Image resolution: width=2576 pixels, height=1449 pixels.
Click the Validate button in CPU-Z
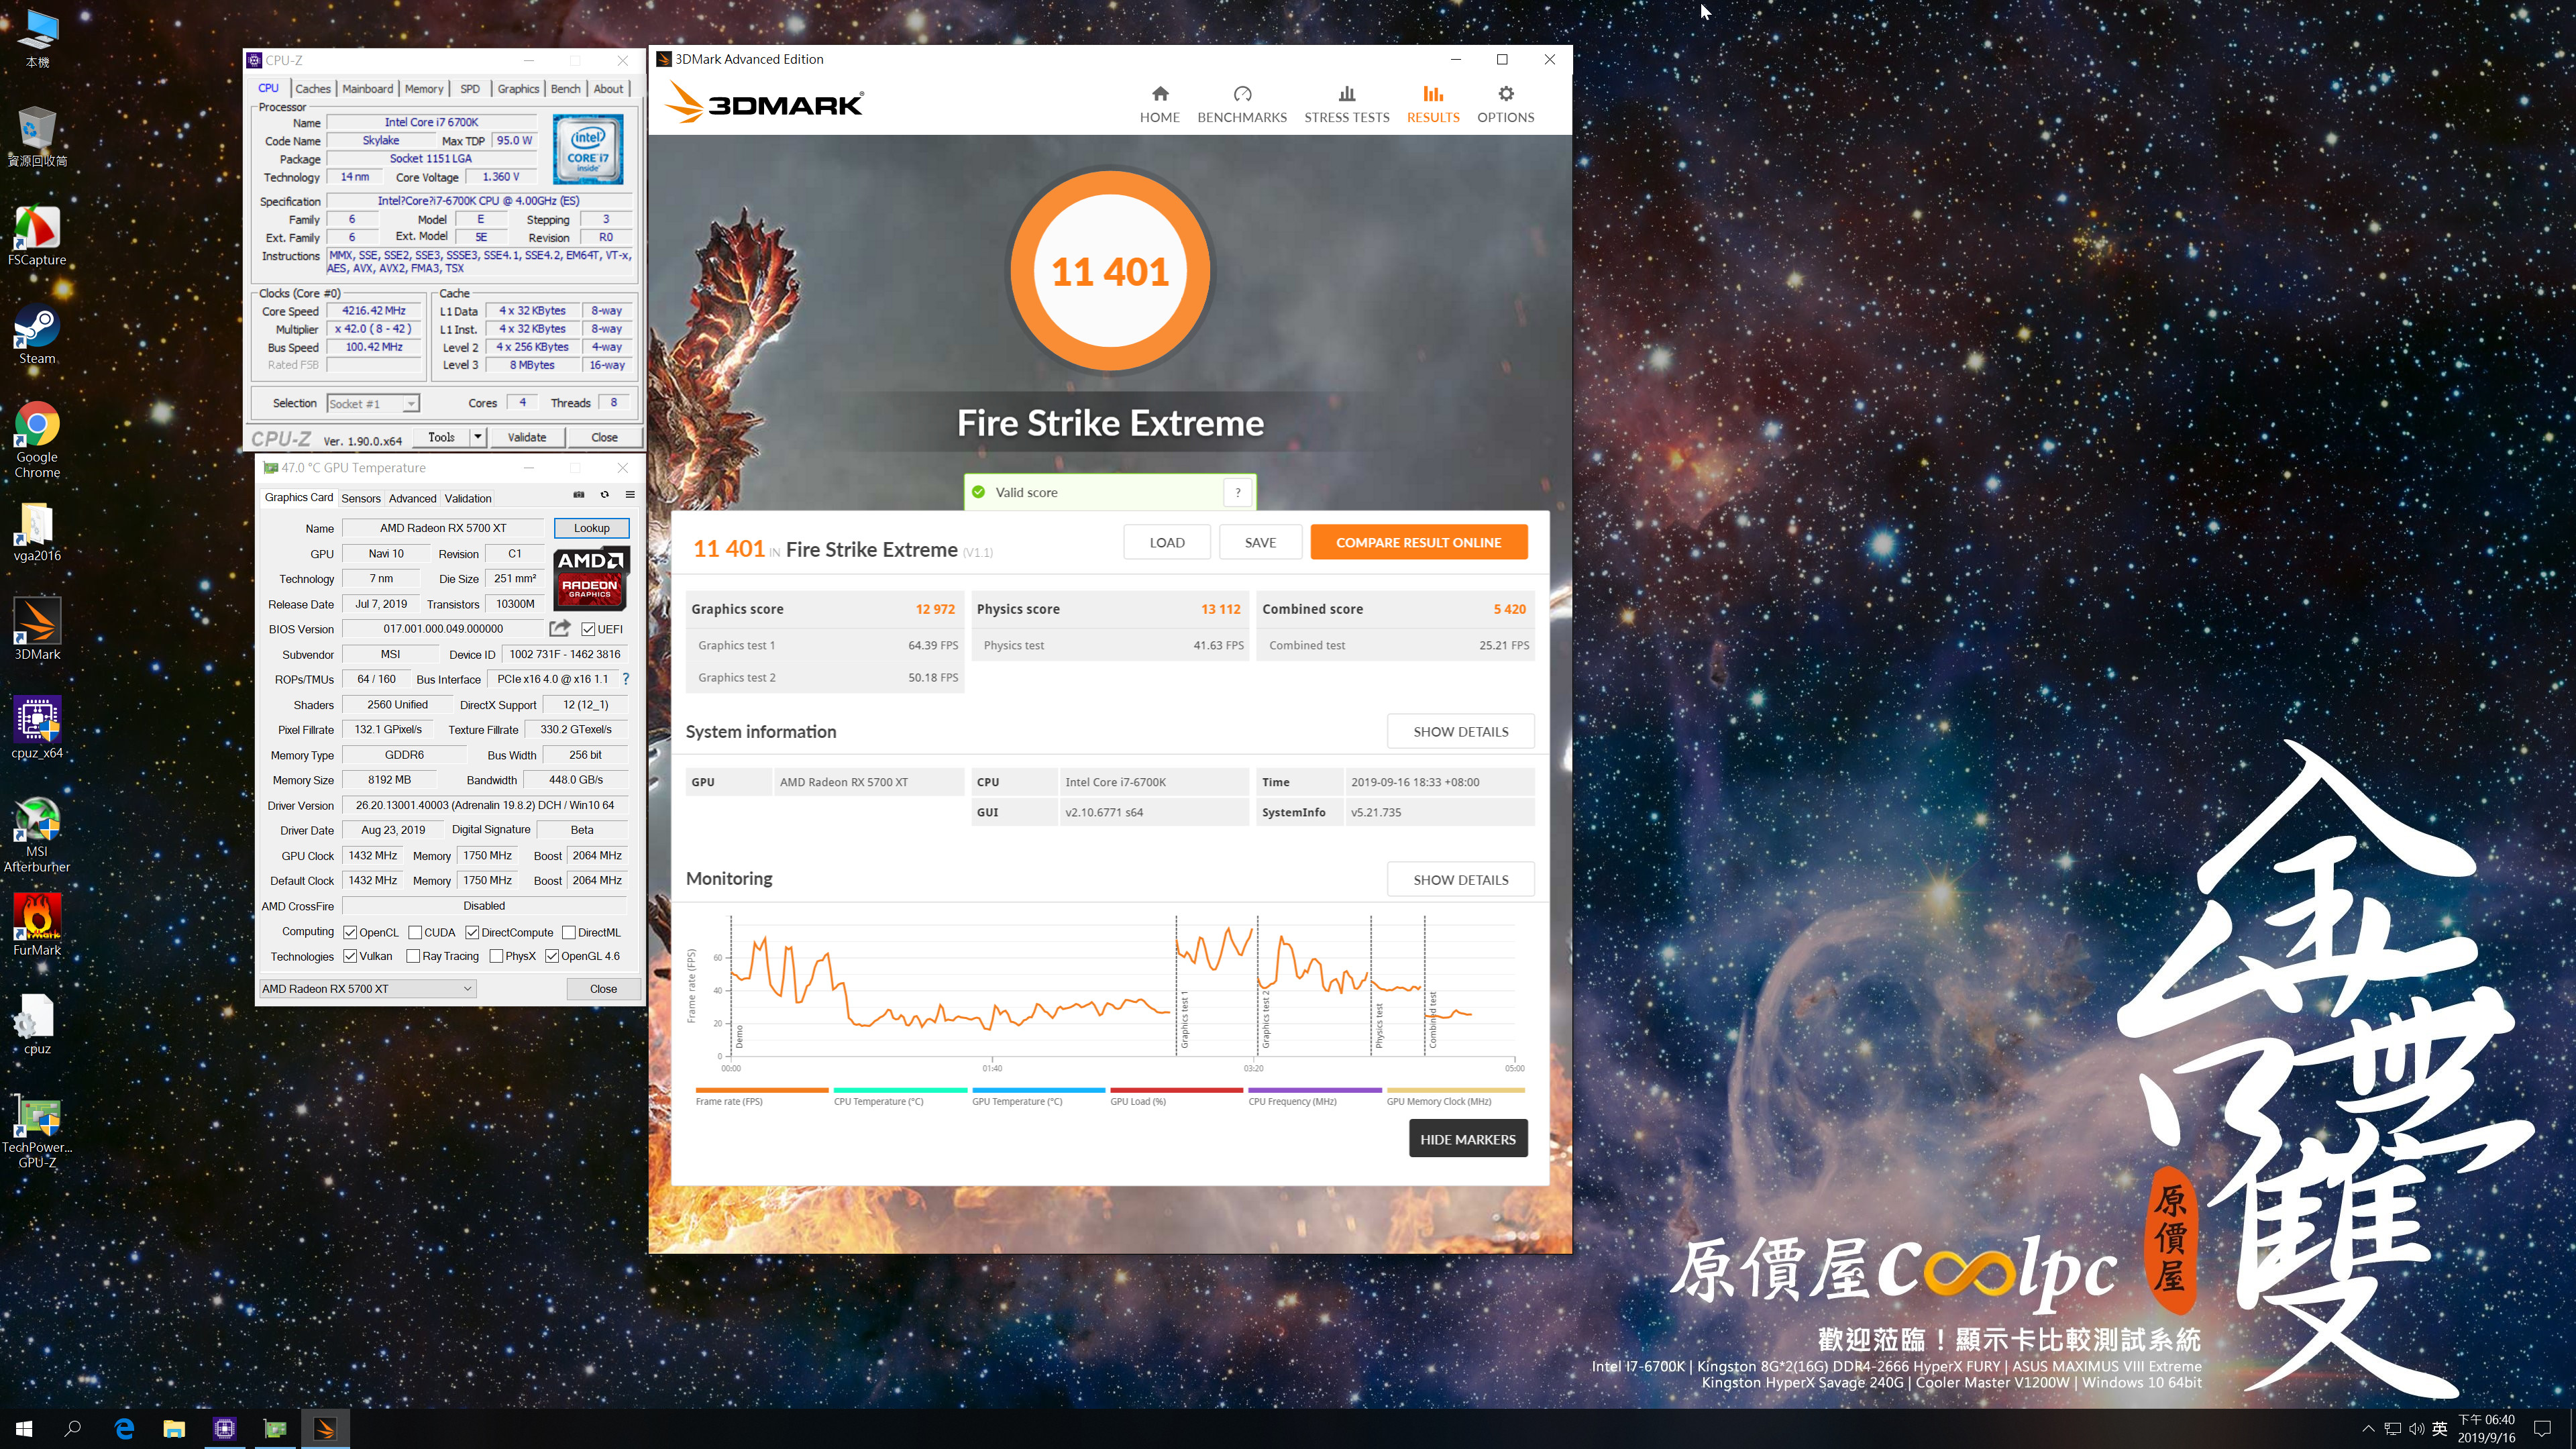tap(526, 437)
